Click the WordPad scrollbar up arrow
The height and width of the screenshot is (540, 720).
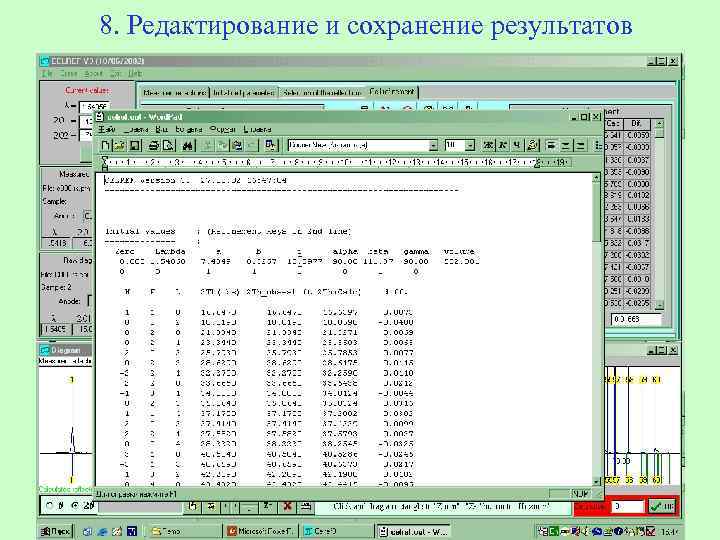click(596, 178)
